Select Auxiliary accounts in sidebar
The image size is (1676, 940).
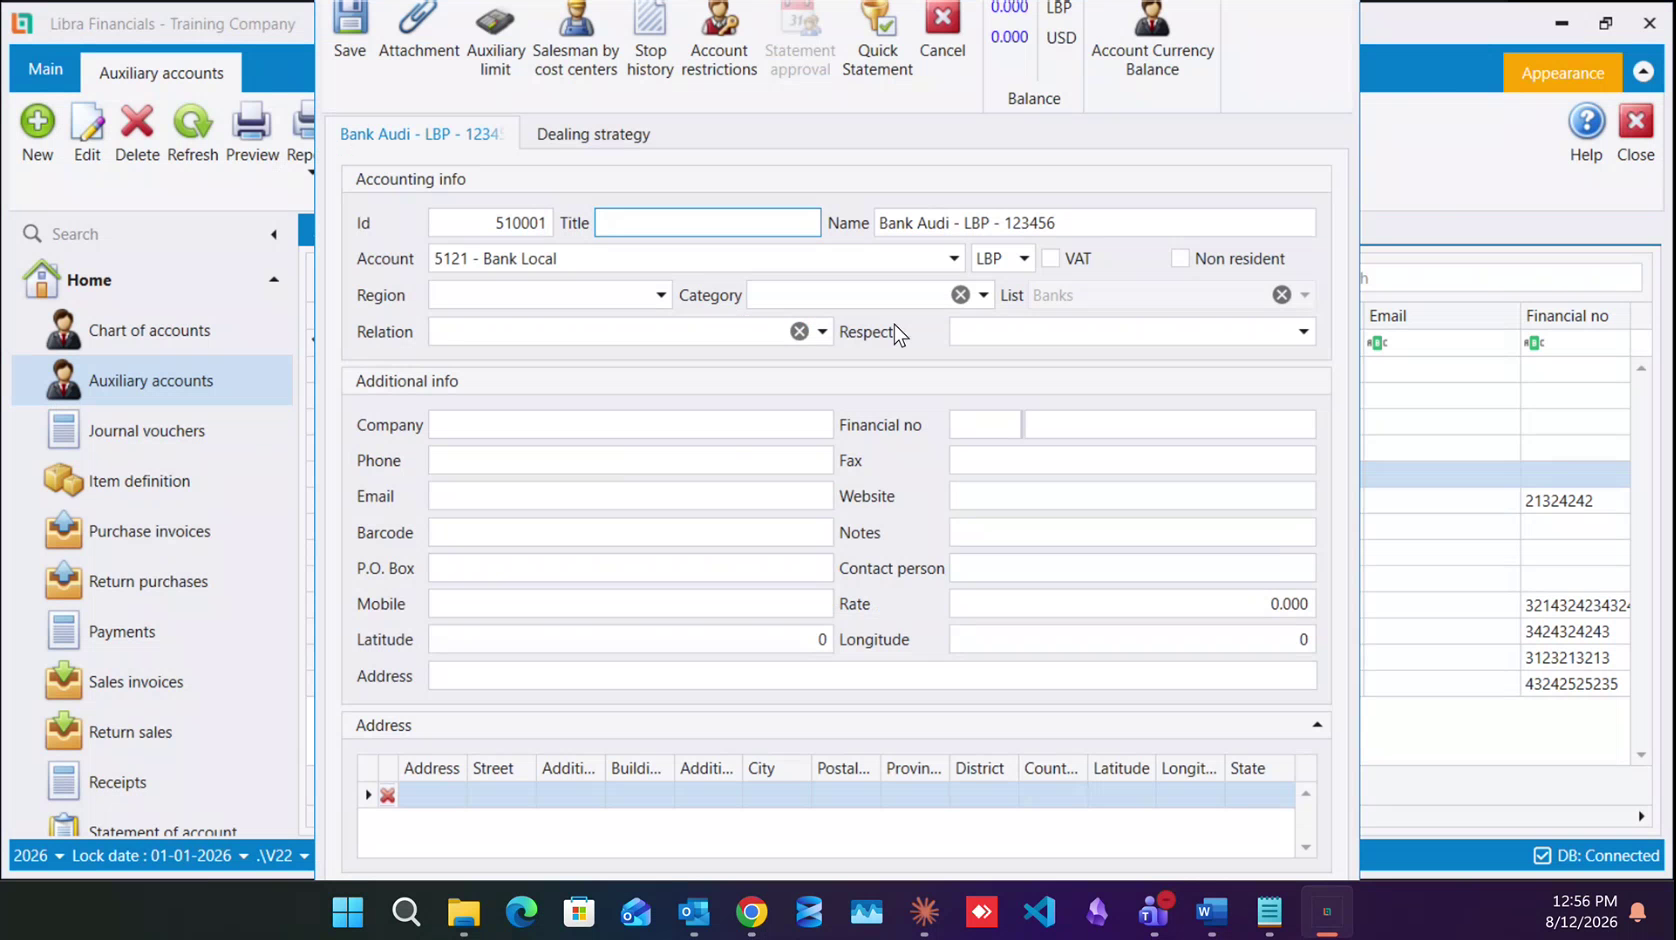pos(150,380)
